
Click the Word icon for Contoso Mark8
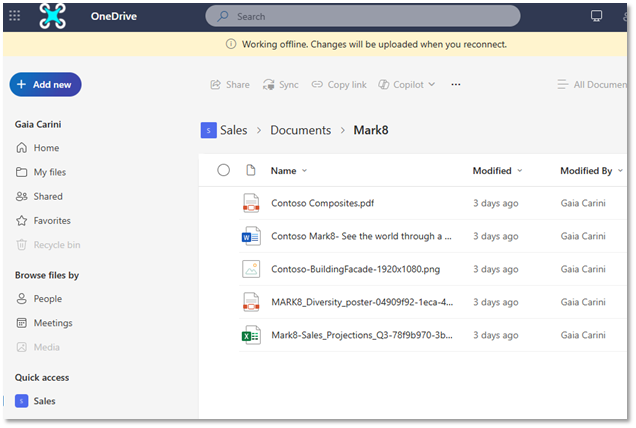coord(251,236)
